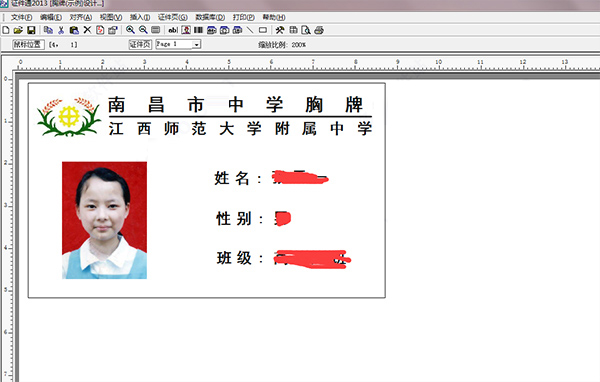Open the 帮助(H) menu

click(x=274, y=17)
